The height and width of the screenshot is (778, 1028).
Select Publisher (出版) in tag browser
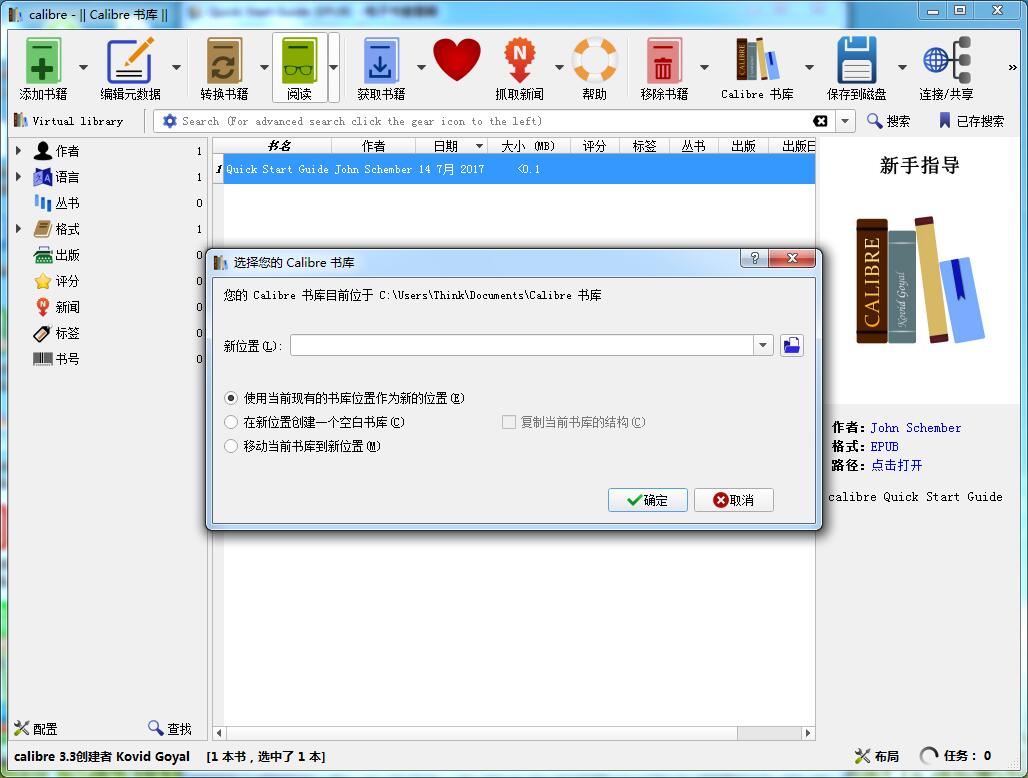[x=67, y=255]
